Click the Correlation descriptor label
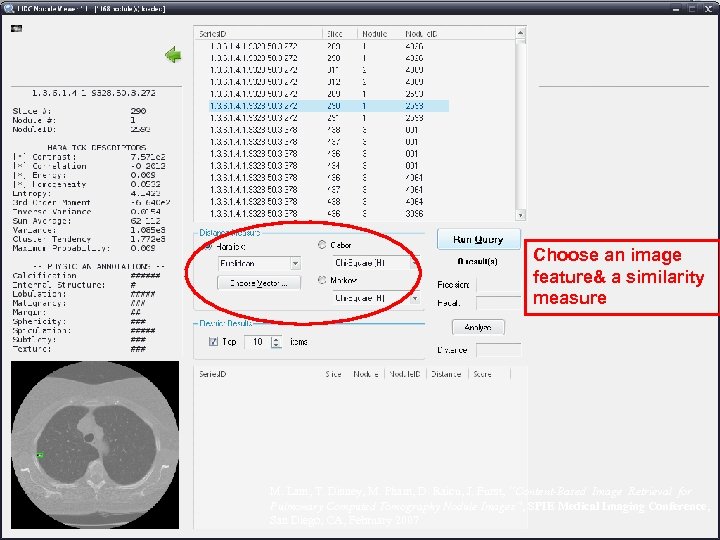Viewport: 720px width, 540px height. [59, 166]
